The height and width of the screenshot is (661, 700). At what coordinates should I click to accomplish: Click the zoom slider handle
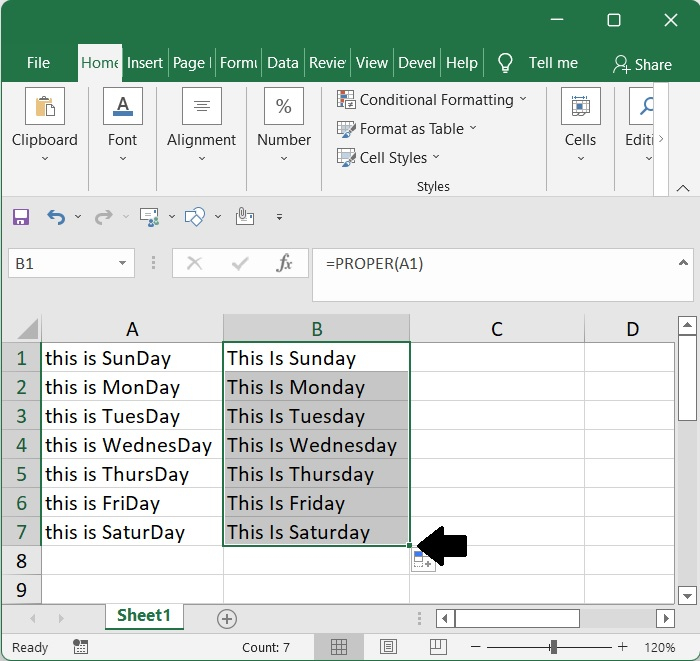(553, 647)
